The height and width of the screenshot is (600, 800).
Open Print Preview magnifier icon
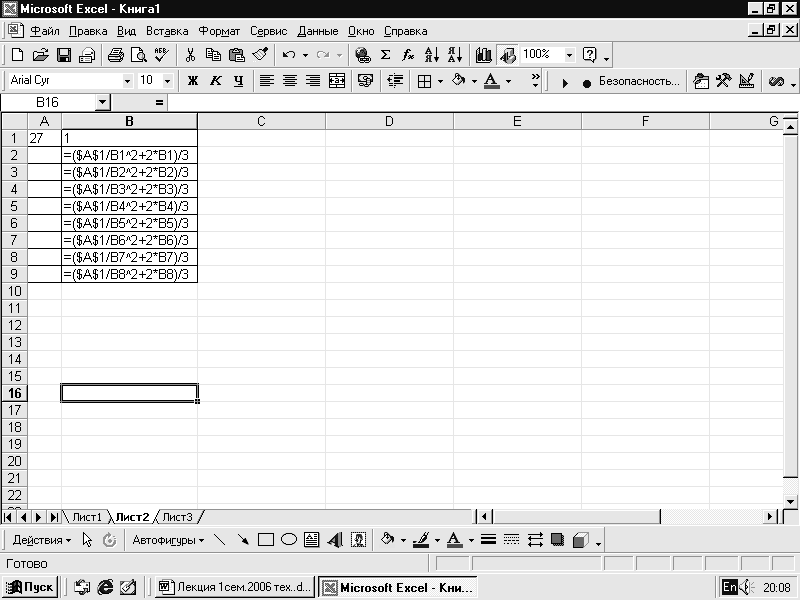pyautogui.click(x=139, y=55)
